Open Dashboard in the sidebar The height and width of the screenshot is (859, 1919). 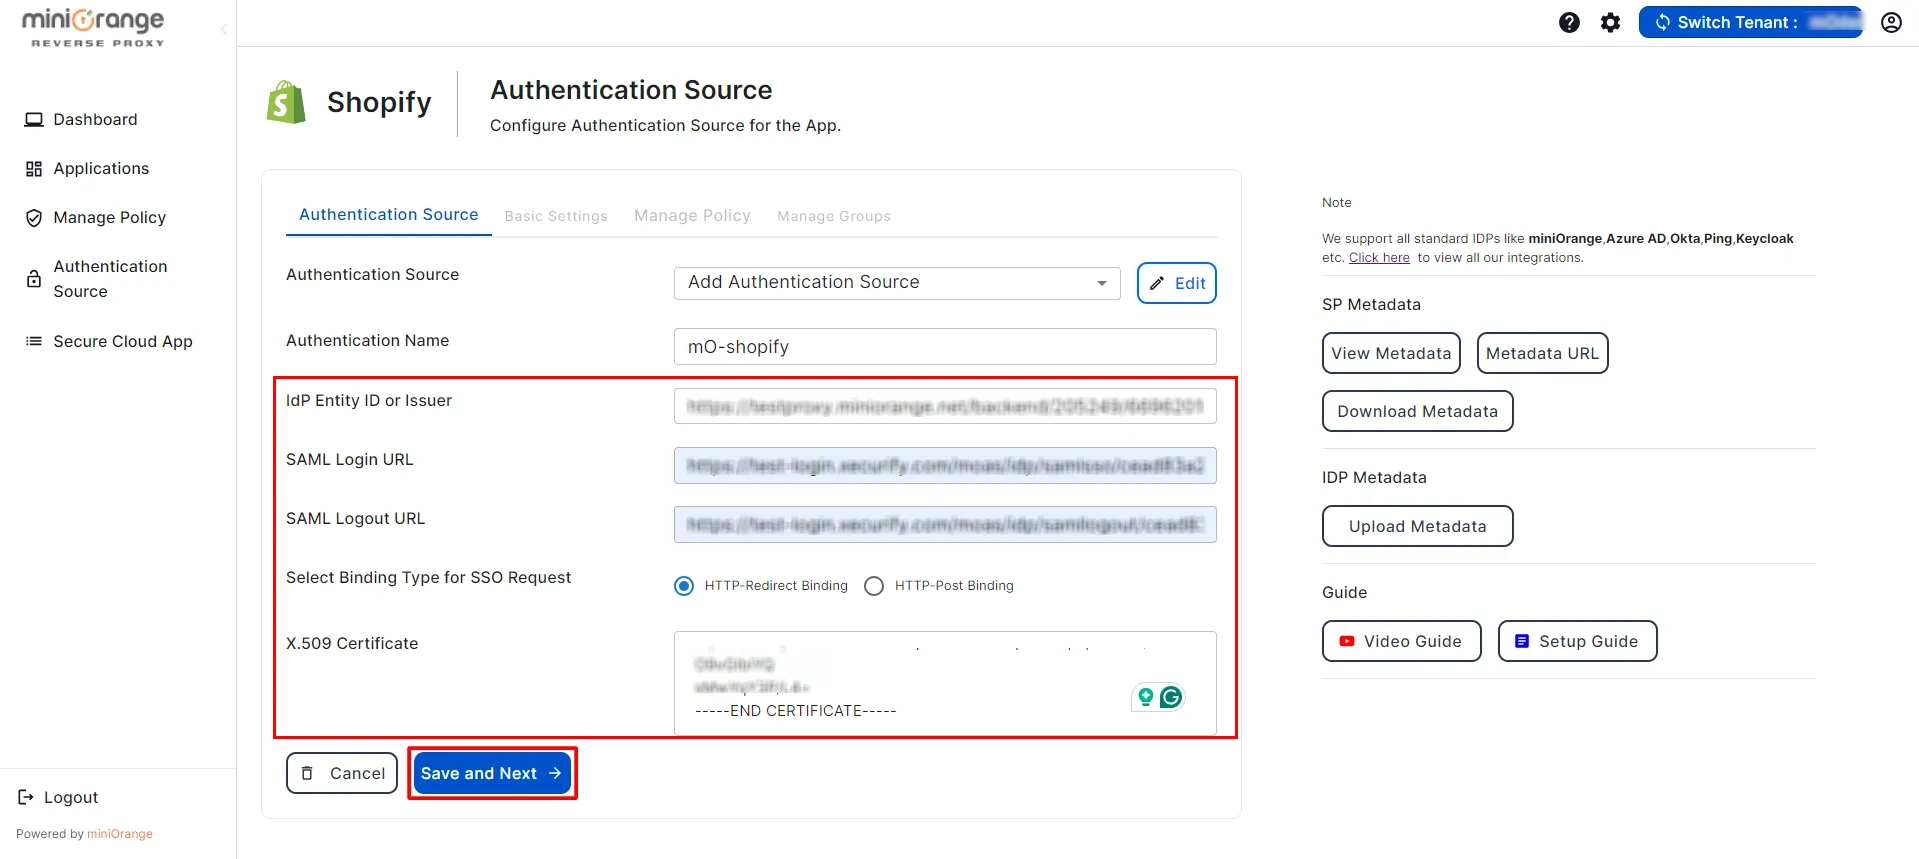coord(95,120)
